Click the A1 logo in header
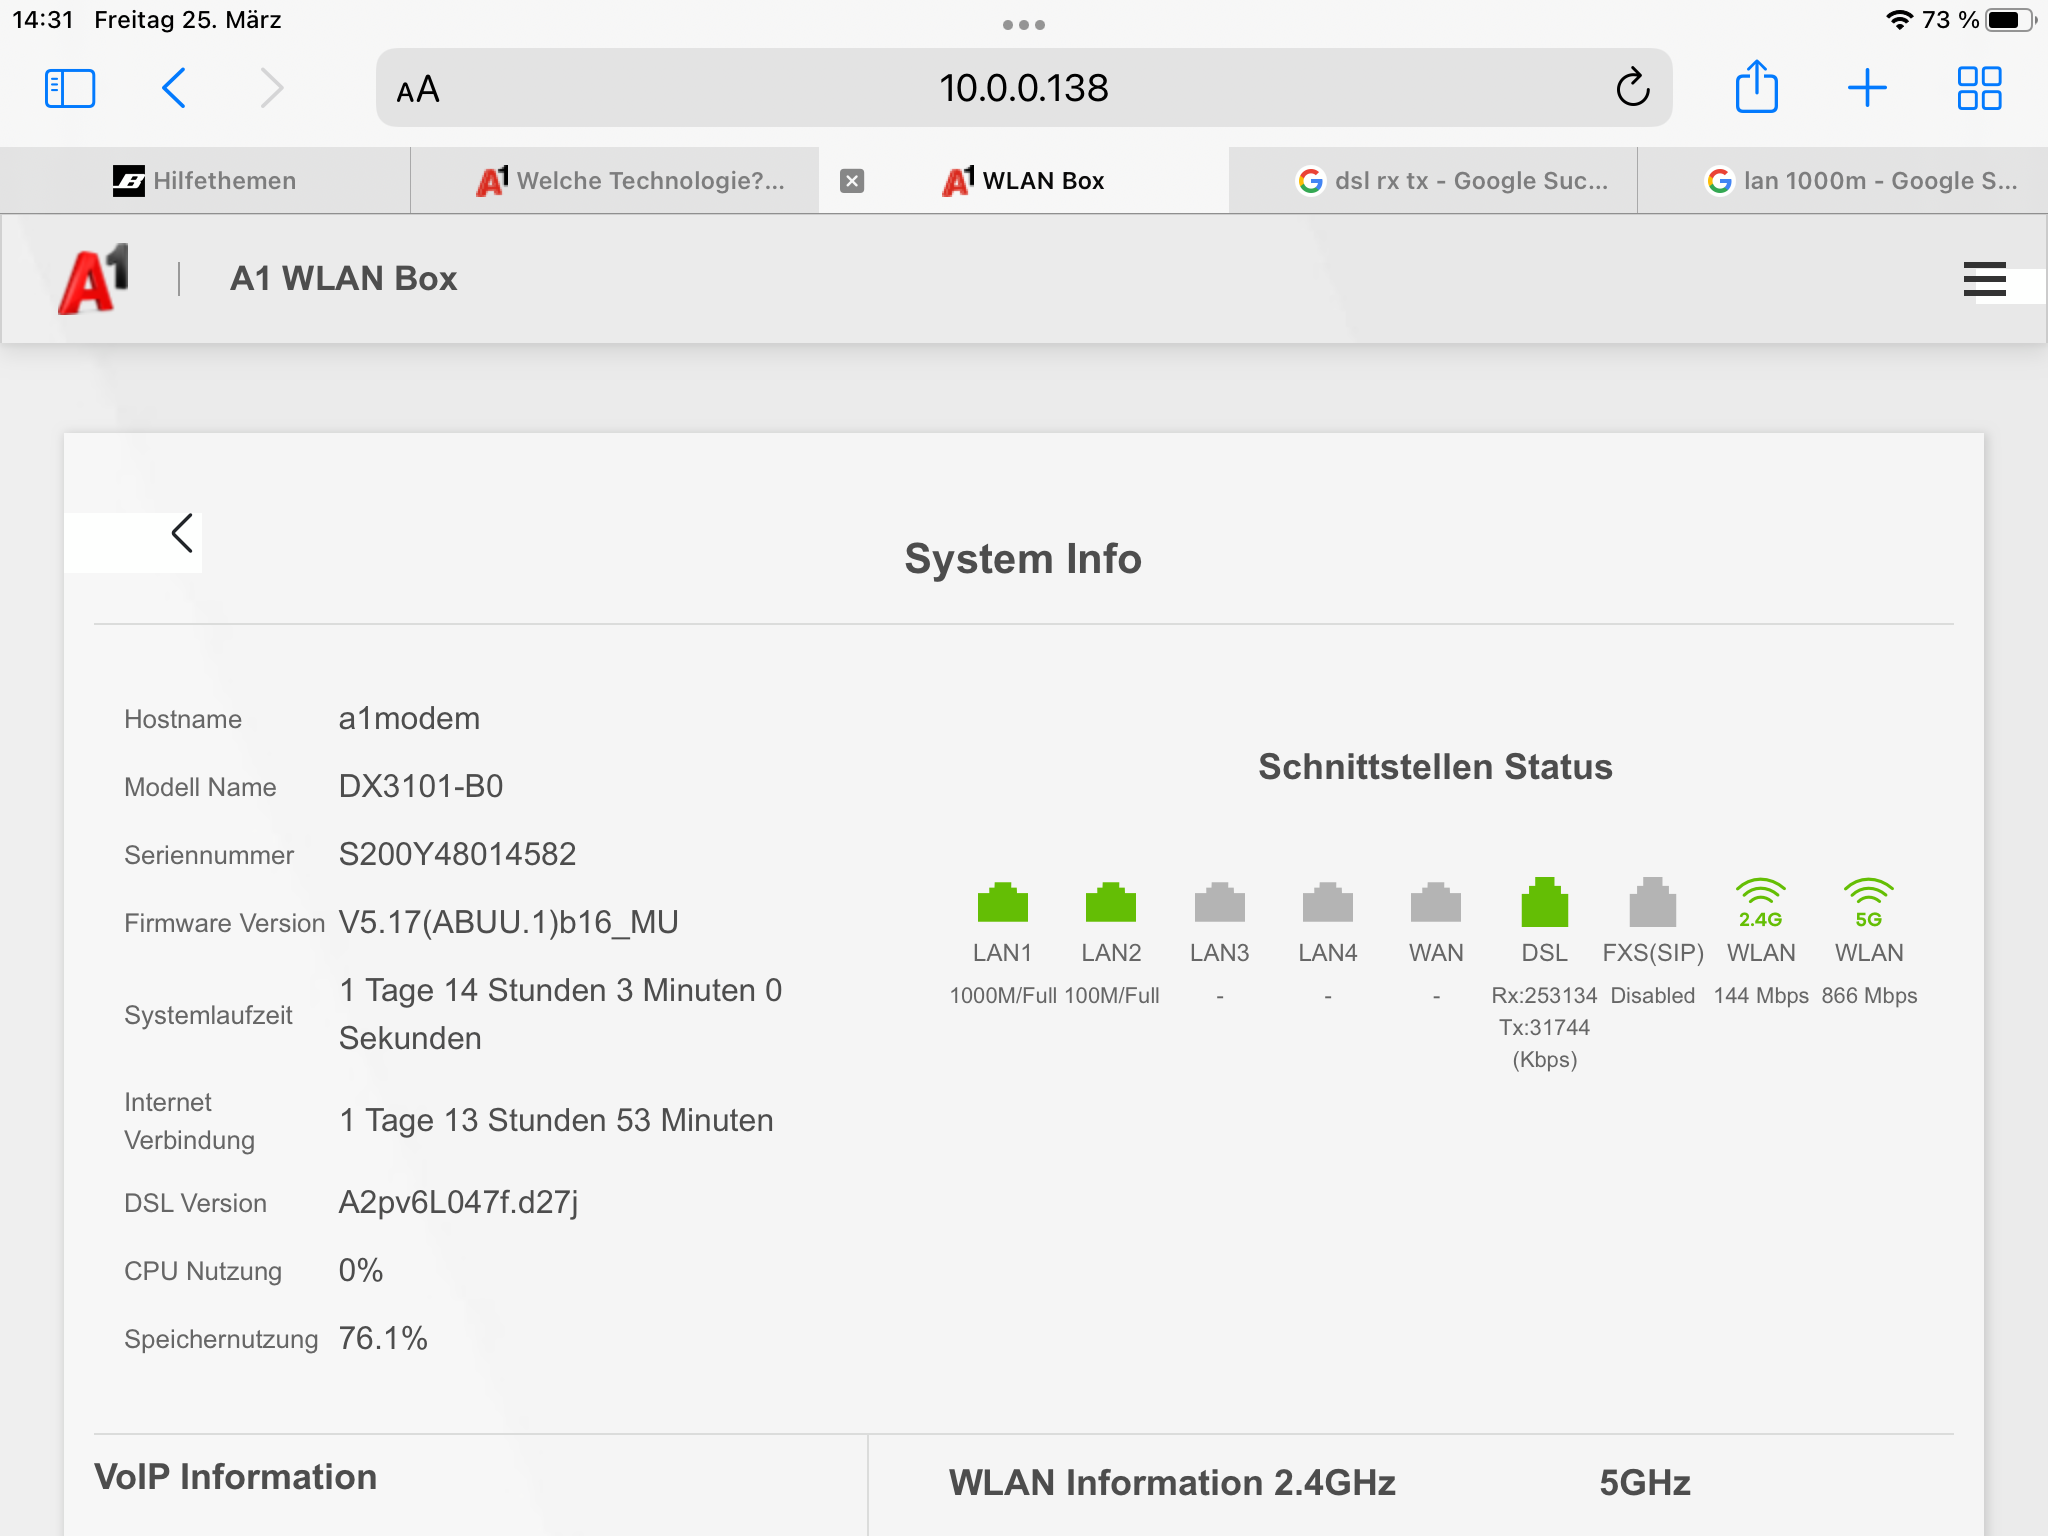Screen dimensions: 2048x1536 (x=94, y=279)
